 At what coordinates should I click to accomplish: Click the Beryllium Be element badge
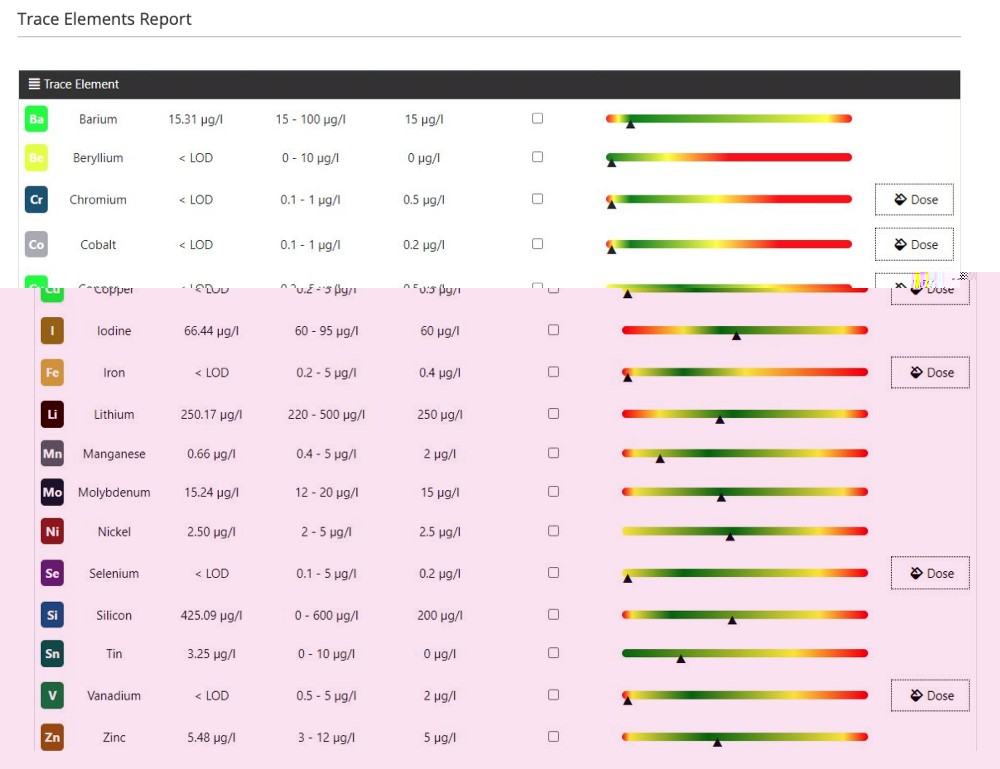coord(36,158)
